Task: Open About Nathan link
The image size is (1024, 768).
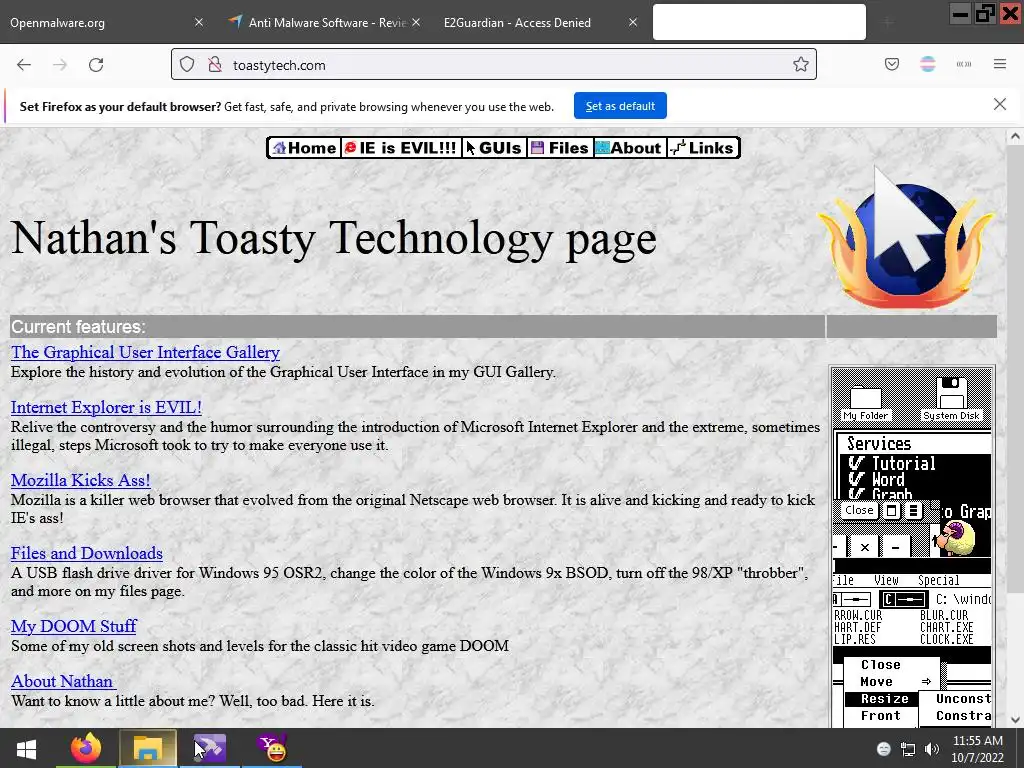Action: pyautogui.click(x=63, y=682)
